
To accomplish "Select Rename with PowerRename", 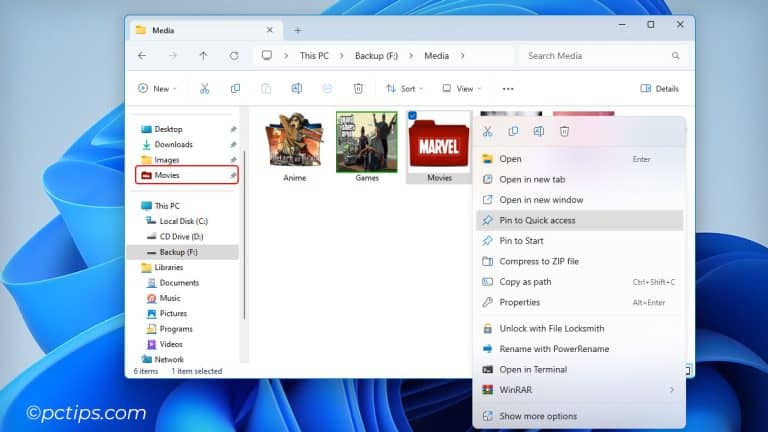I will 579,349.
